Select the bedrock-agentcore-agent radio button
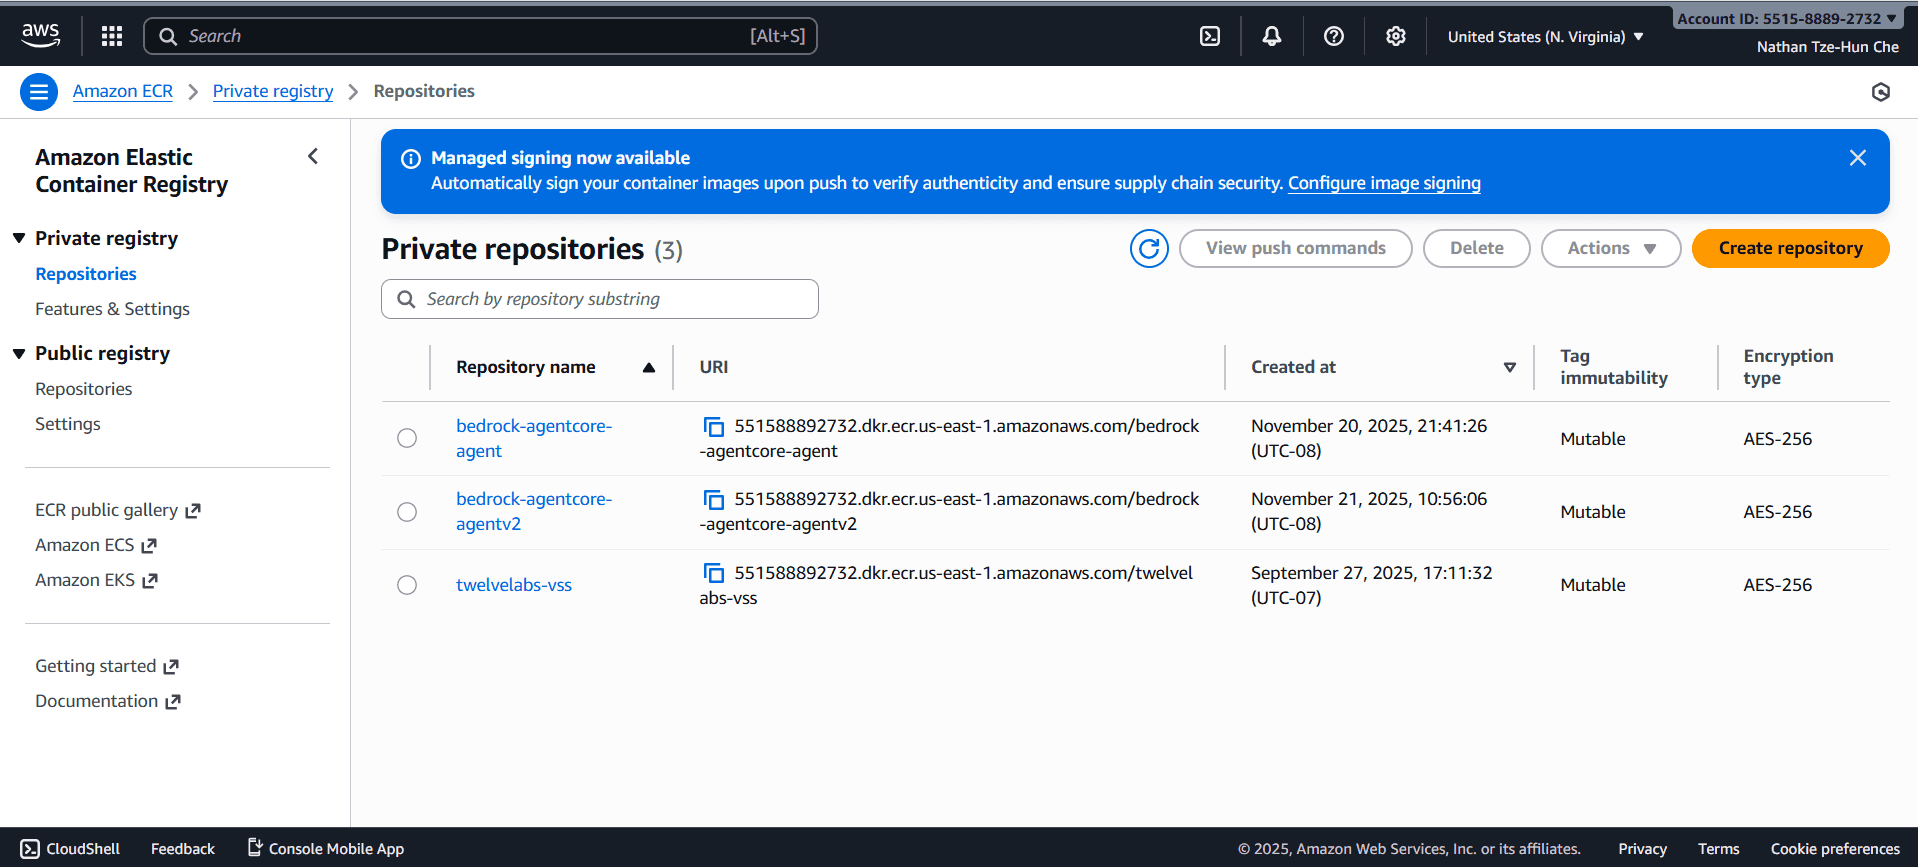This screenshot has height=867, width=1918. pos(407,438)
